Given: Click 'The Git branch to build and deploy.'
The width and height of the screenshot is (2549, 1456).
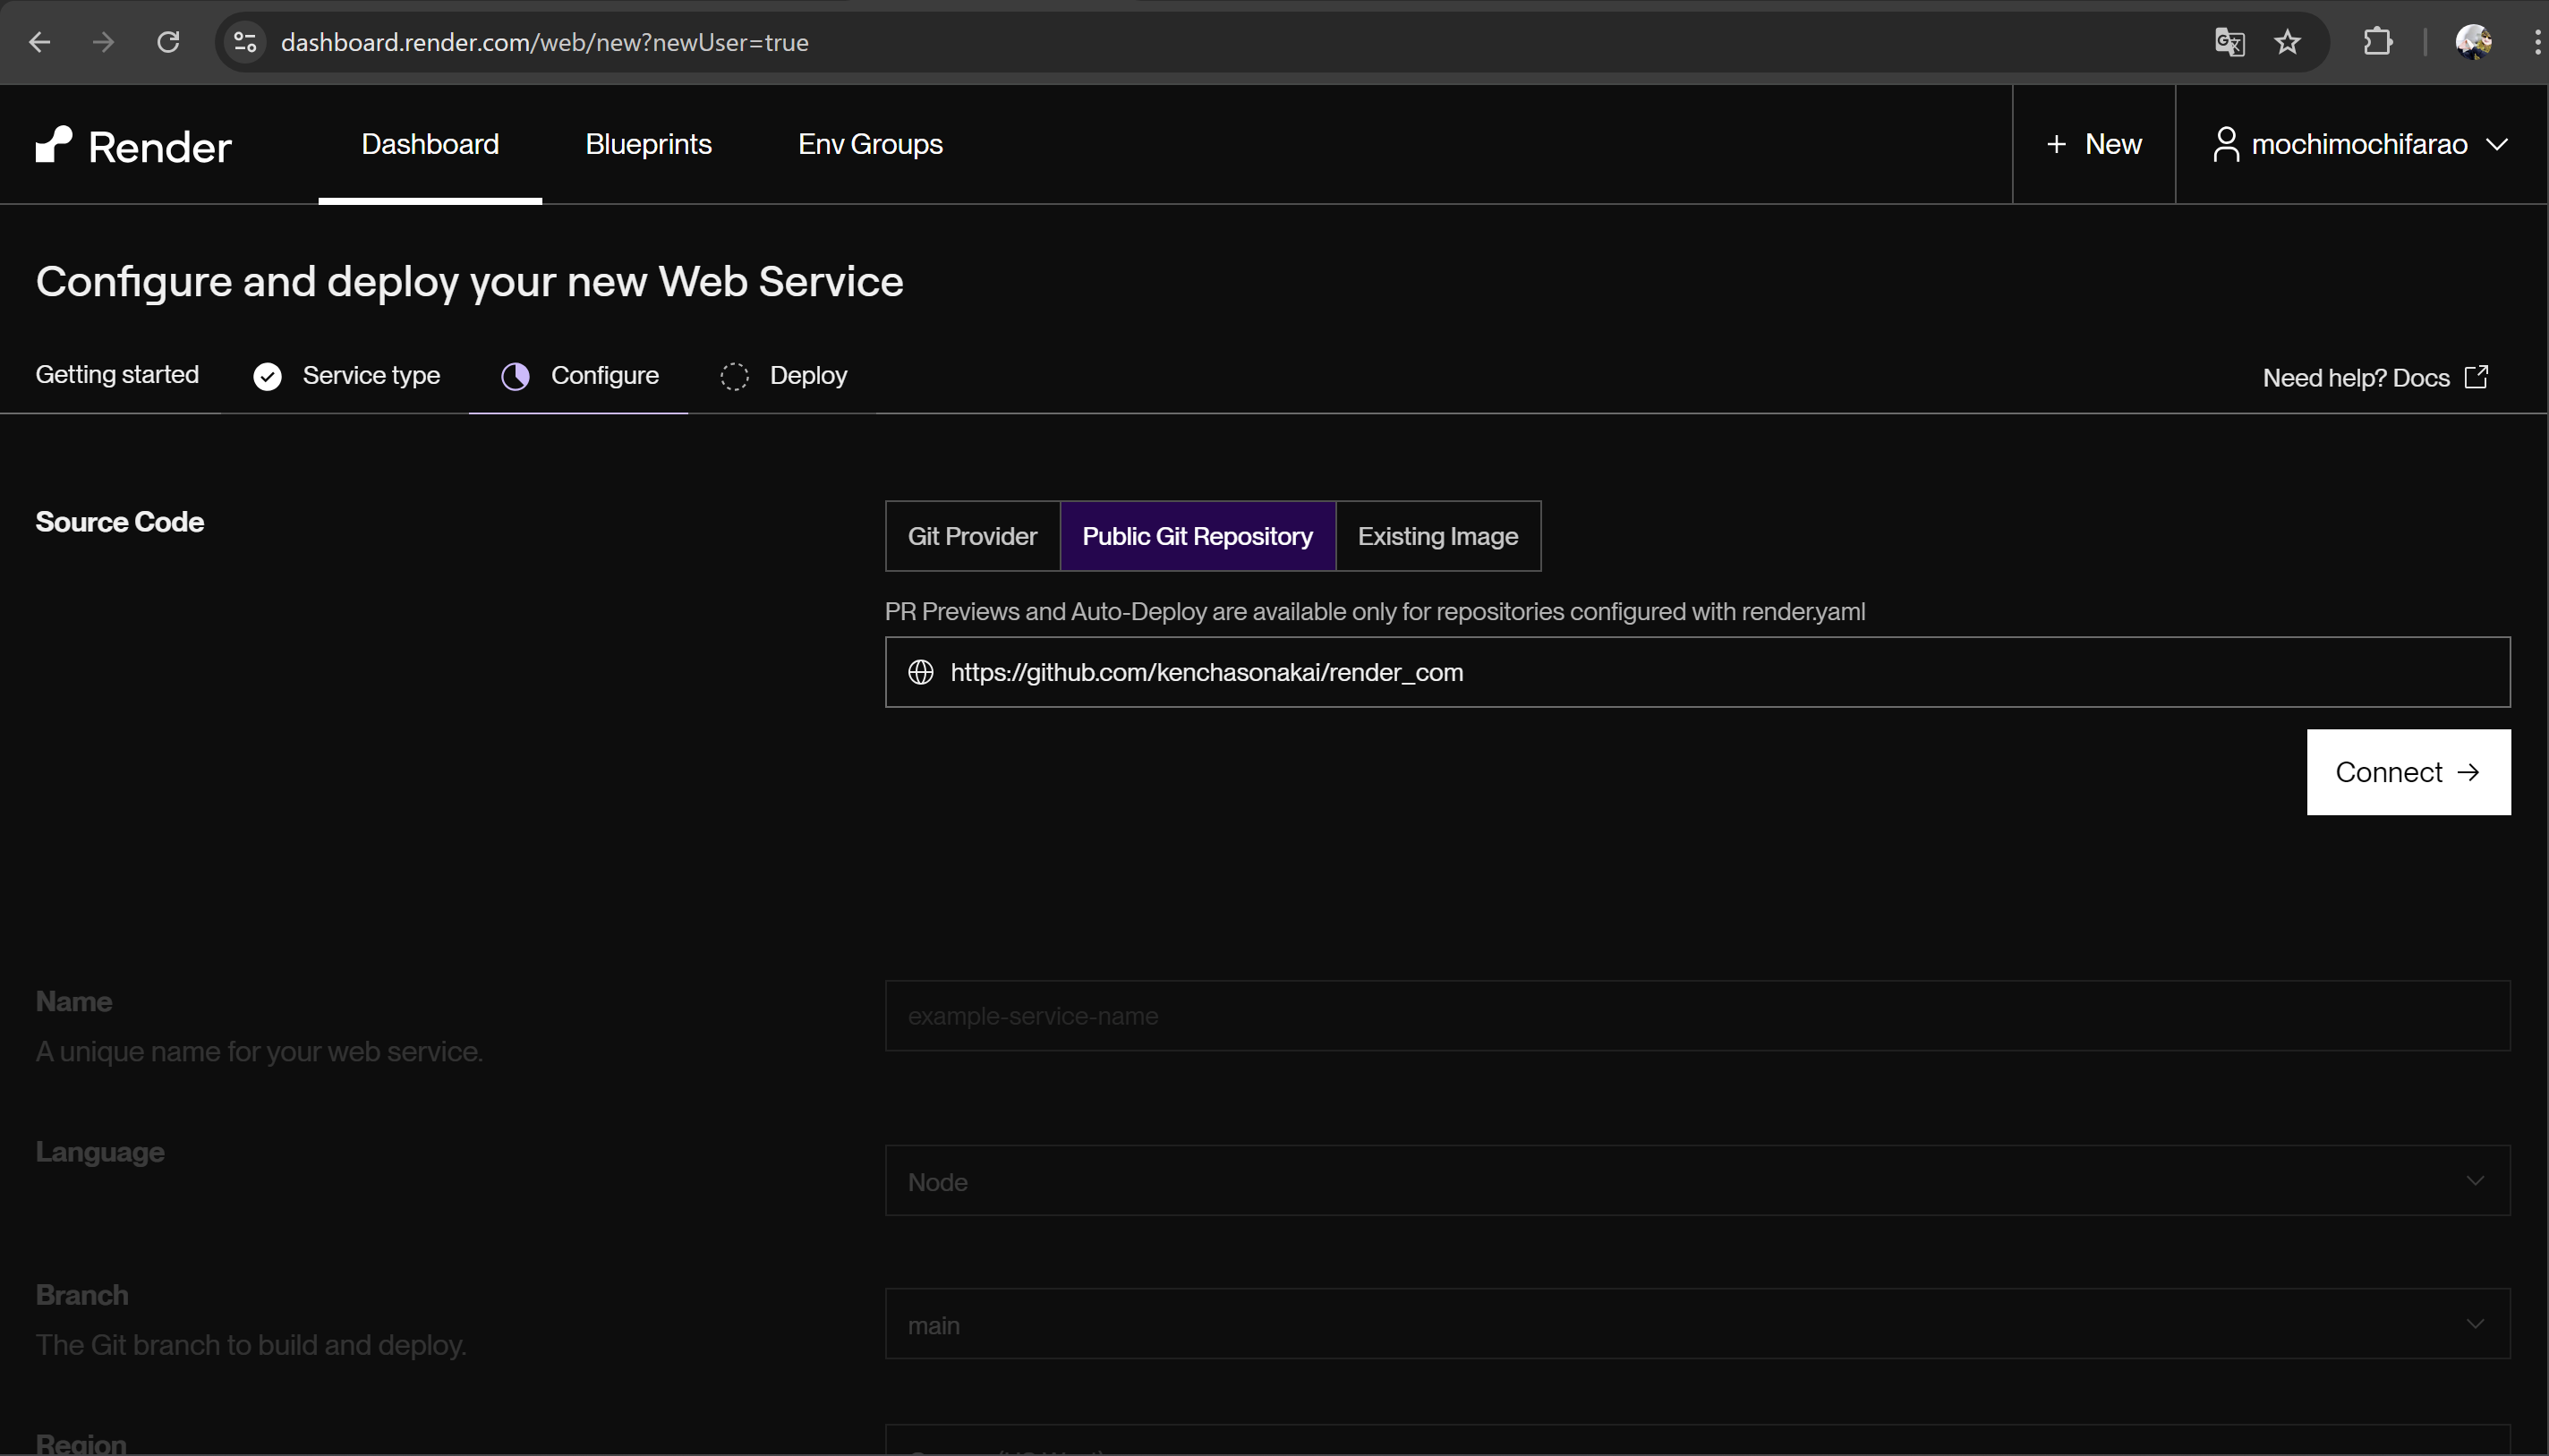Looking at the screenshot, I should pyautogui.click(x=251, y=1346).
